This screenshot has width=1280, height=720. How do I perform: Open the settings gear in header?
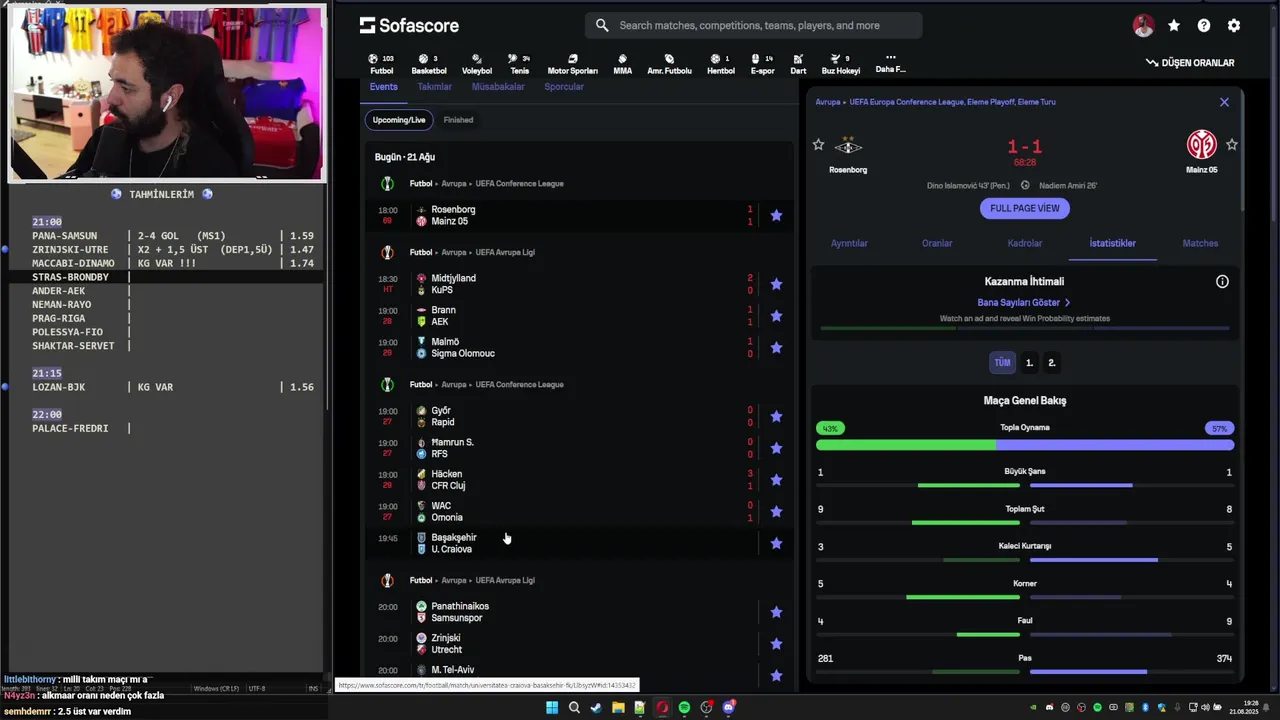1234,26
